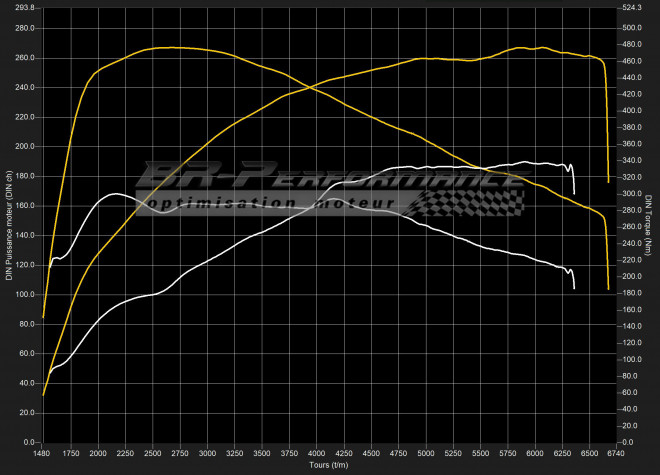Click the 500.0 tick on torque axis

click(630, 28)
